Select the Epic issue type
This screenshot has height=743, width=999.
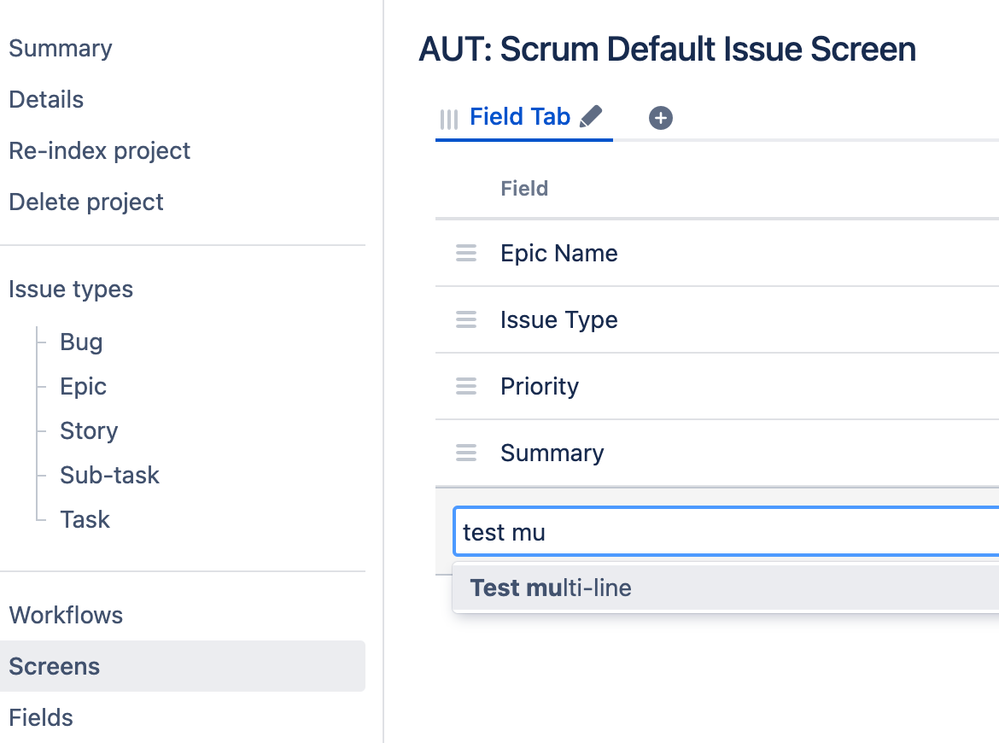pyautogui.click(x=83, y=386)
